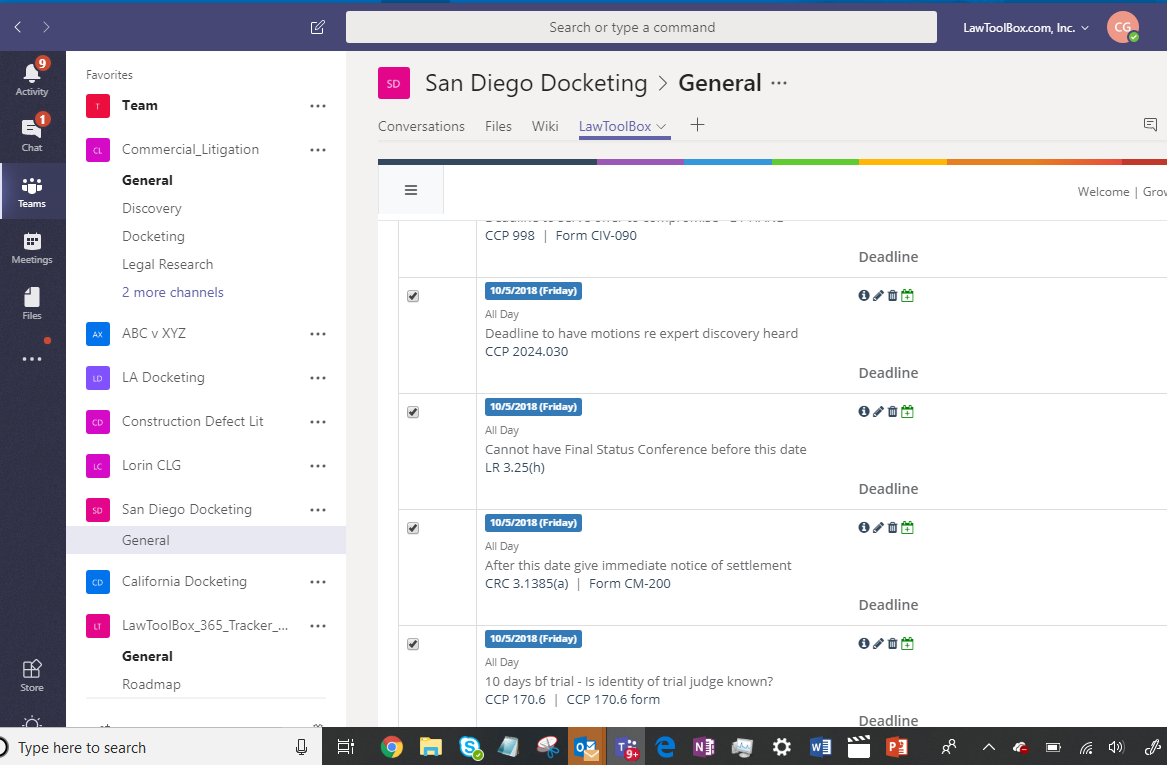The image size is (1167, 765).
Task: Open the Files icon in sidebar
Action: [x=32, y=302]
